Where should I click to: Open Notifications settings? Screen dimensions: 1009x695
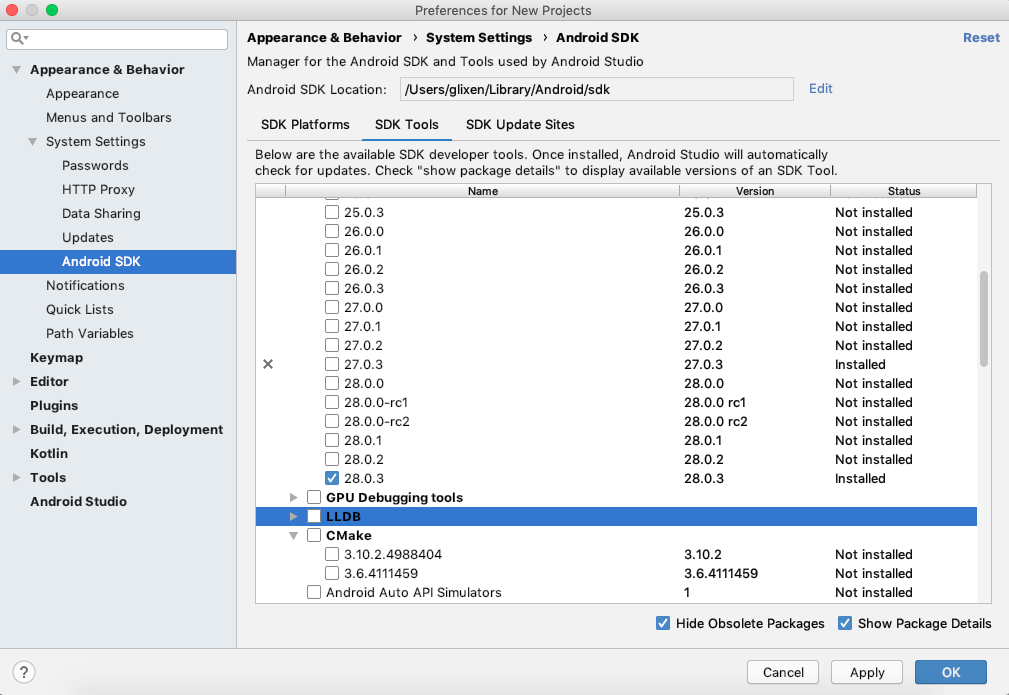(x=85, y=286)
